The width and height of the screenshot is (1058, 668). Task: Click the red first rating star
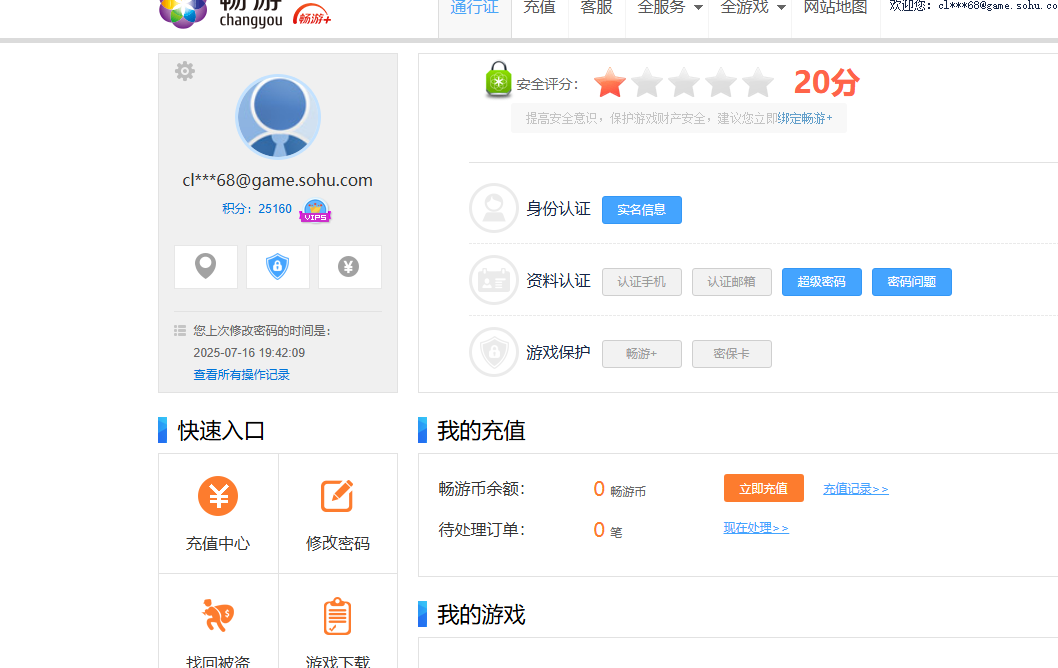click(610, 82)
